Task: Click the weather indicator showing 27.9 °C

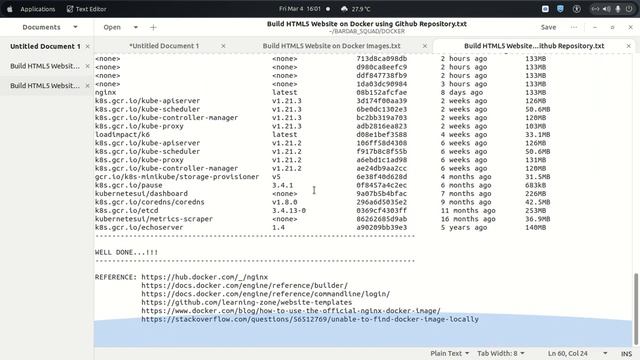Action: [356, 9]
